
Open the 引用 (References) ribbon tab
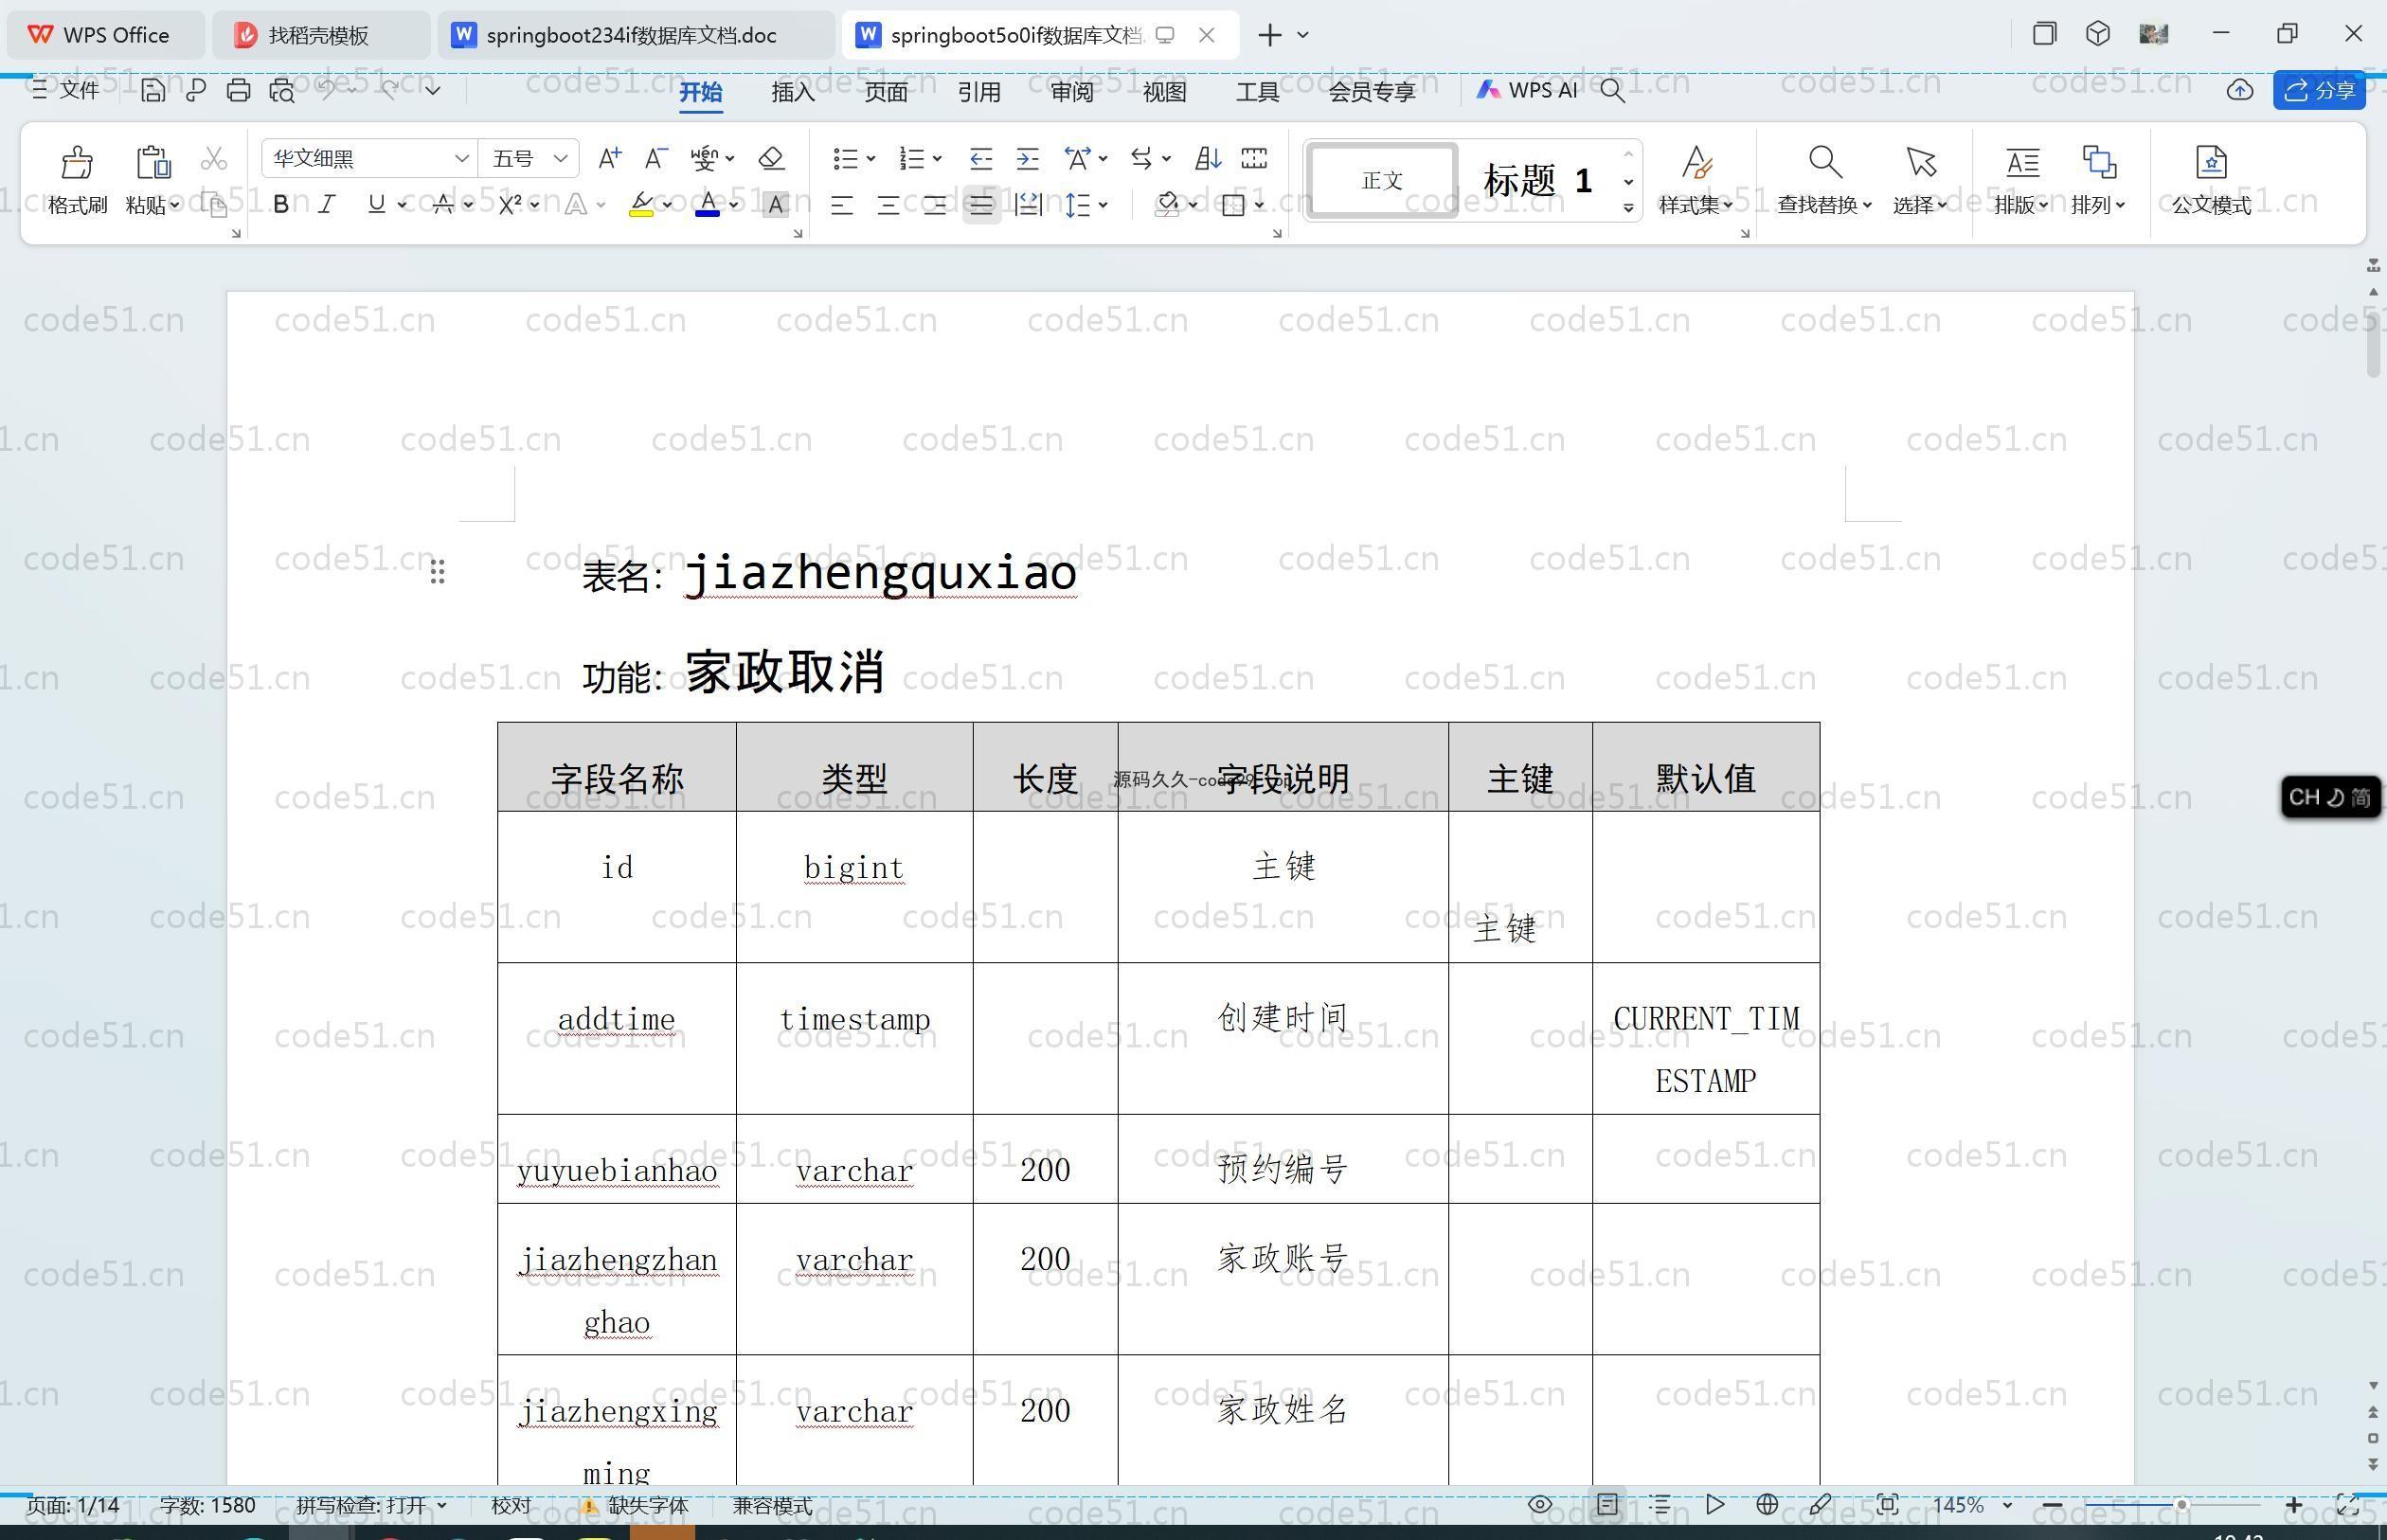pos(979,91)
